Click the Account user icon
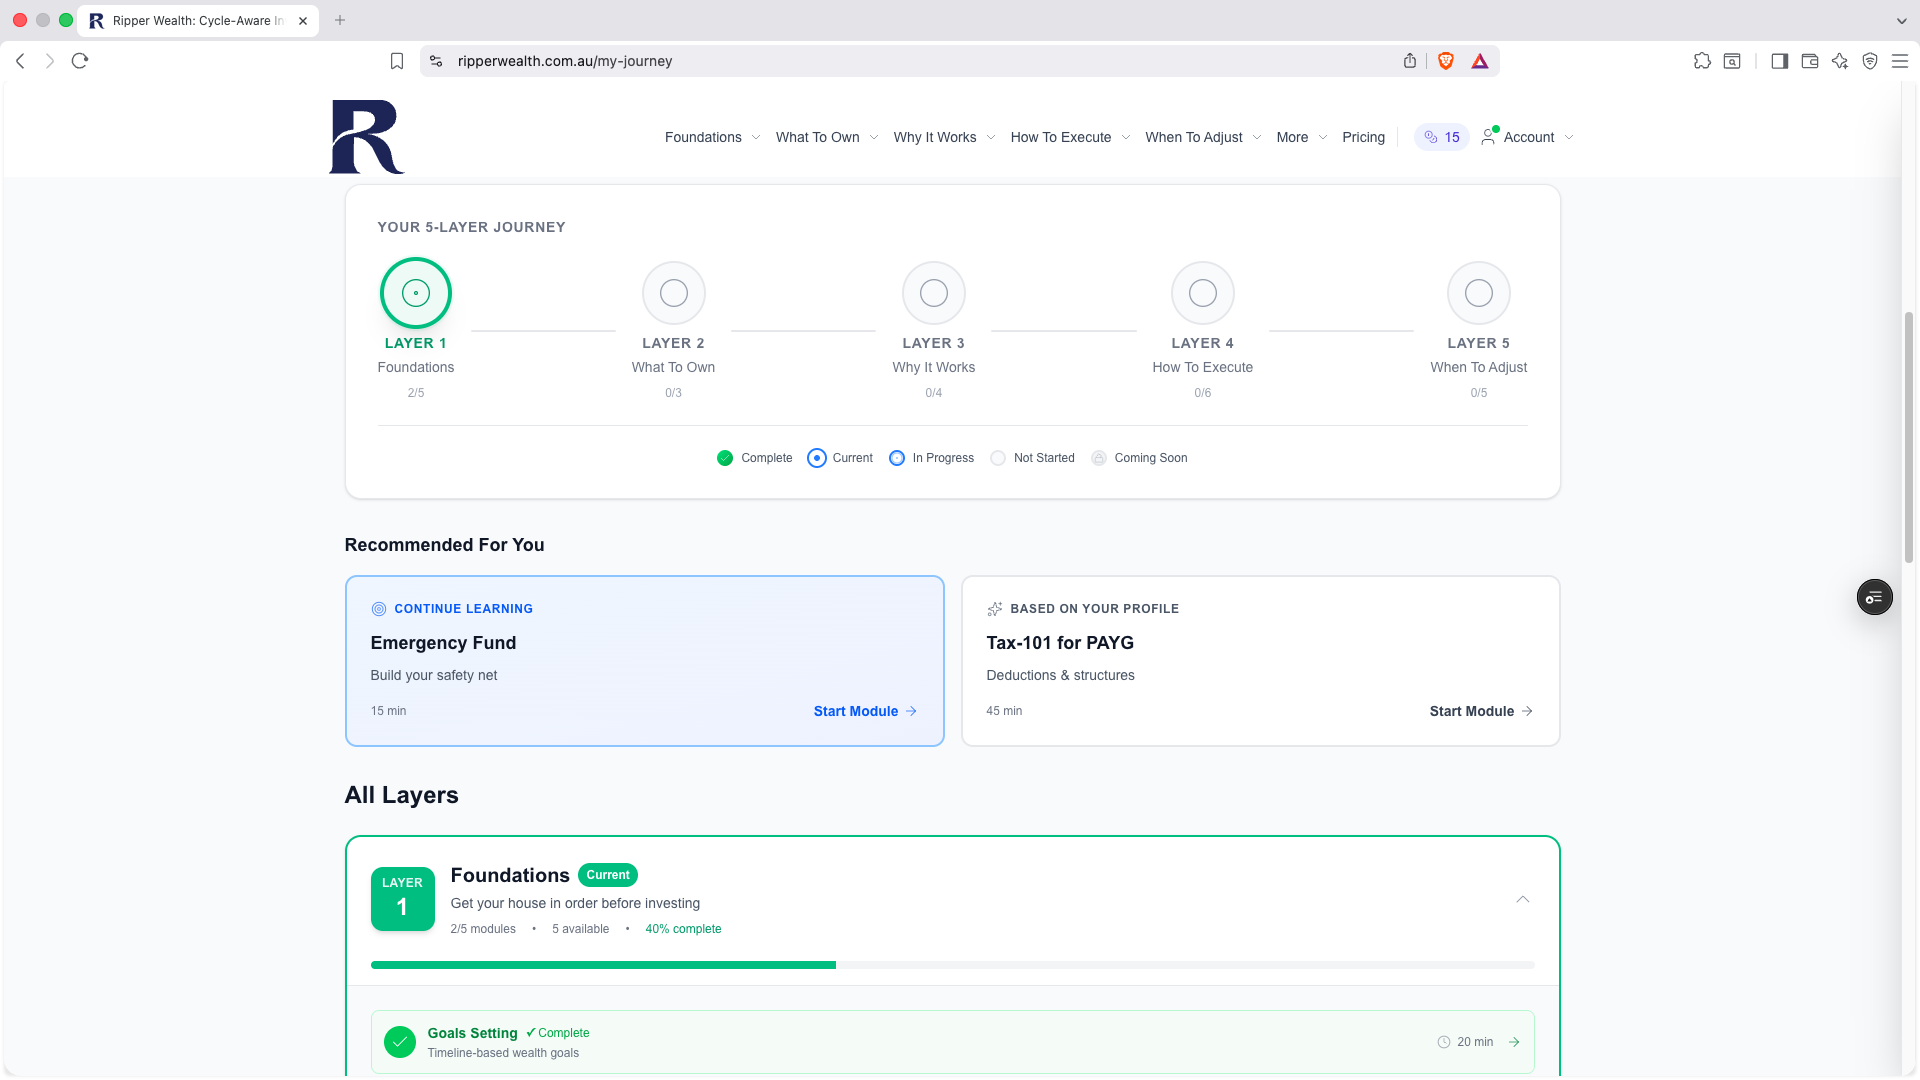This screenshot has width=1920, height=1080. click(1489, 136)
